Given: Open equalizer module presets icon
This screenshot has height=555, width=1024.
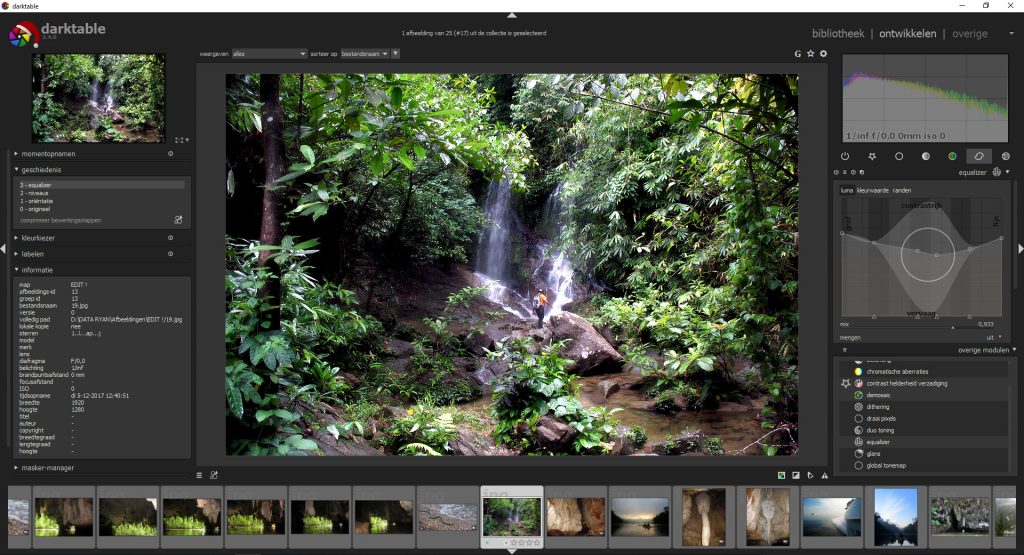Looking at the screenshot, I should [x=844, y=172].
